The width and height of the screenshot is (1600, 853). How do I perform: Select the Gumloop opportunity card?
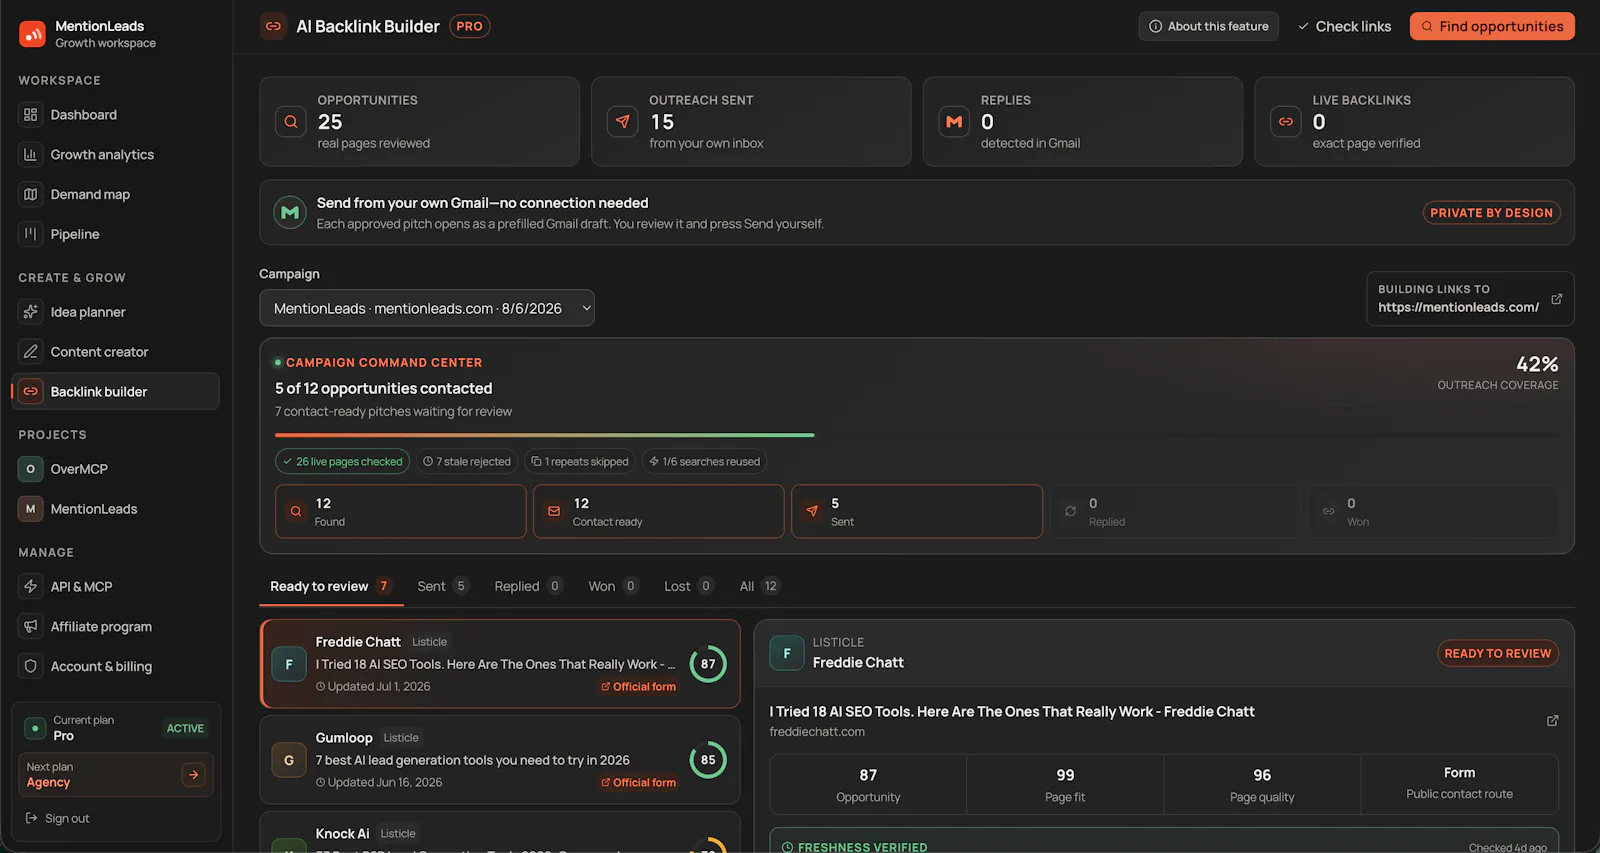pos(500,760)
